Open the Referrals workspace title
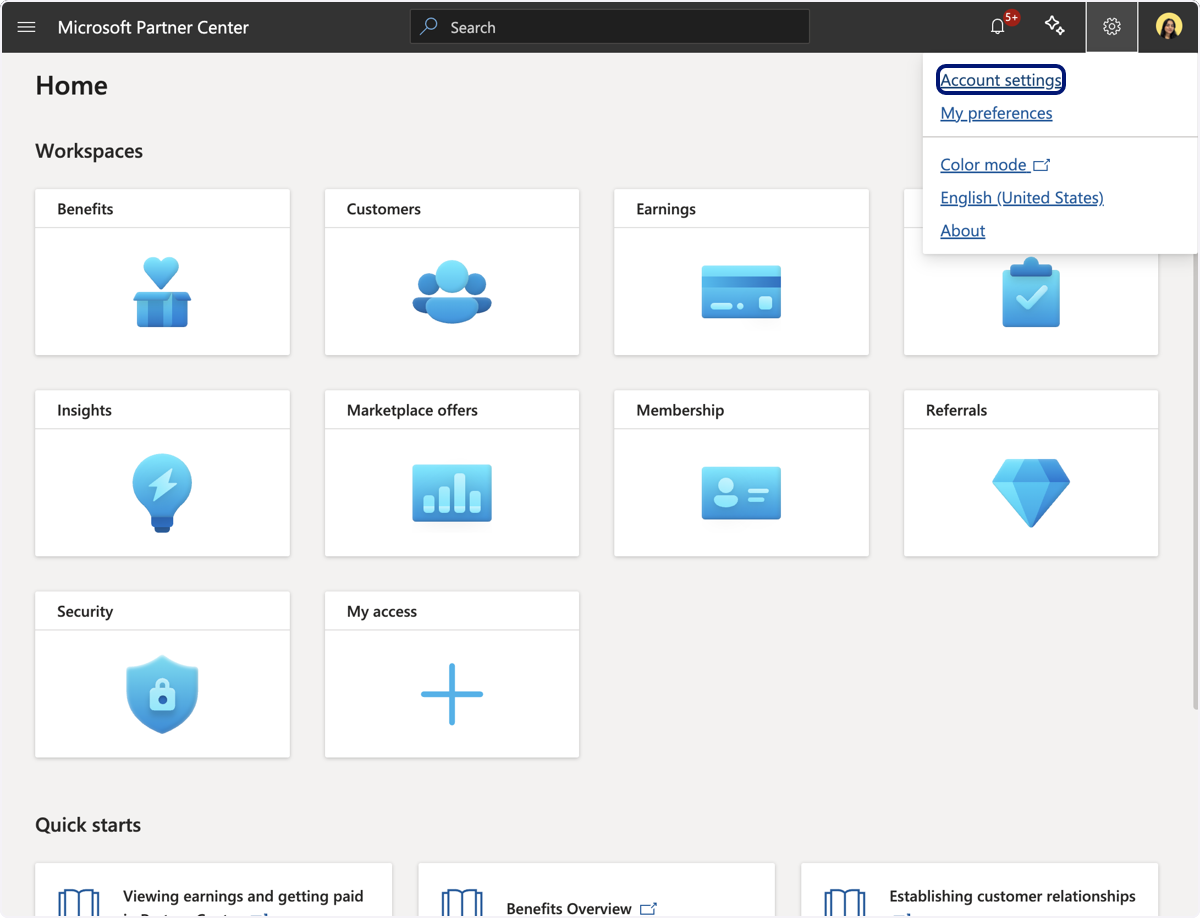1200x918 pixels. tap(956, 410)
